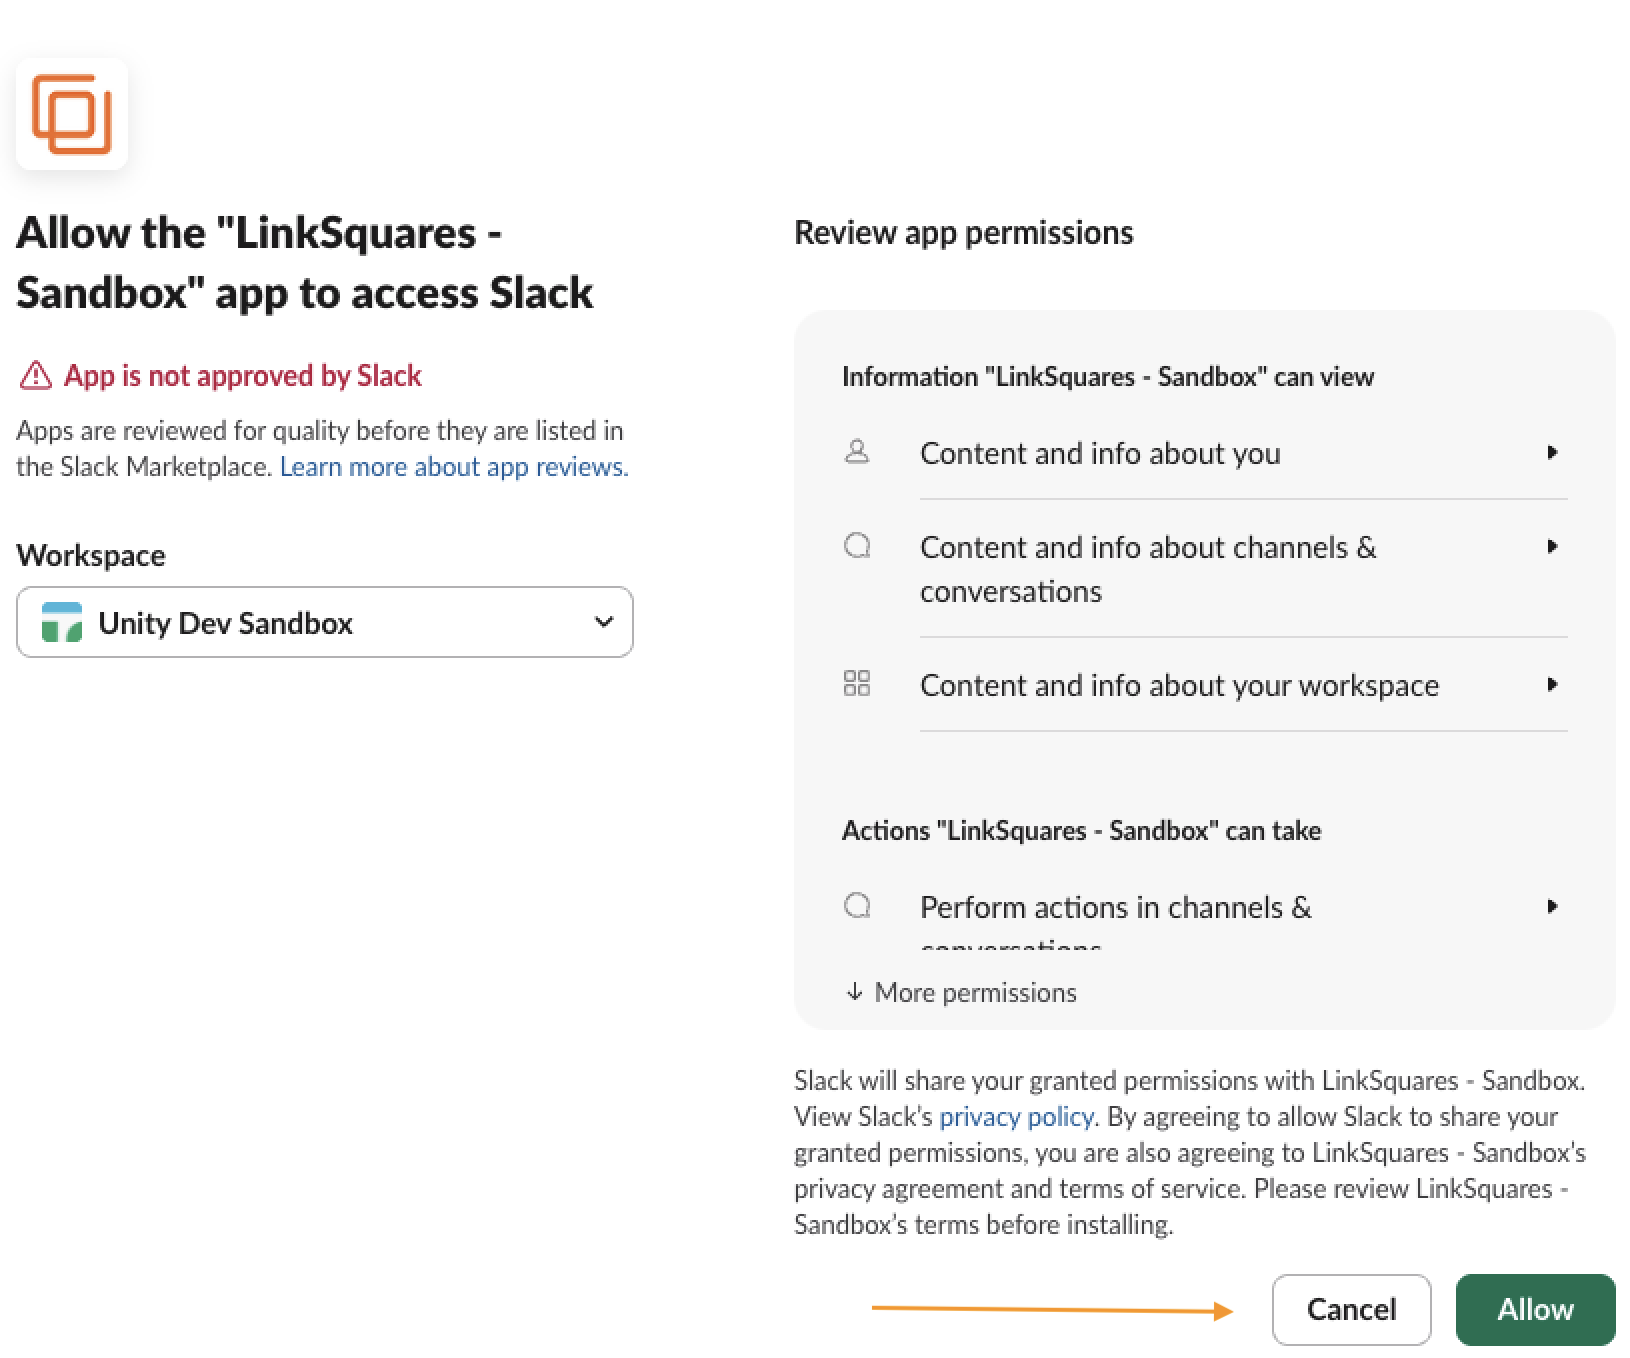Click the Unity Dev Sandbox workspace icon
The width and height of the screenshot is (1630, 1358).
tap(61, 622)
